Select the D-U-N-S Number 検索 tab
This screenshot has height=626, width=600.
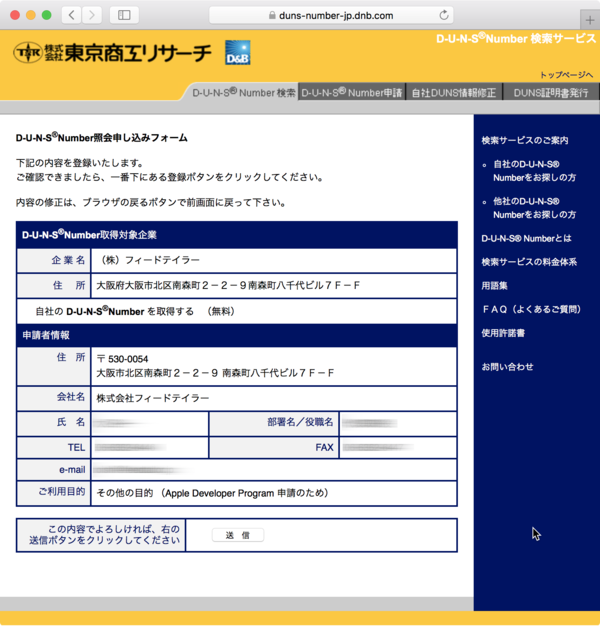click(244, 93)
